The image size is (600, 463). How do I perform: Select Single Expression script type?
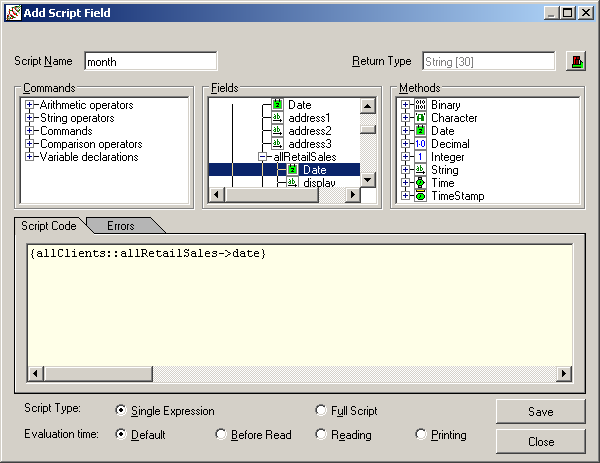click(121, 410)
